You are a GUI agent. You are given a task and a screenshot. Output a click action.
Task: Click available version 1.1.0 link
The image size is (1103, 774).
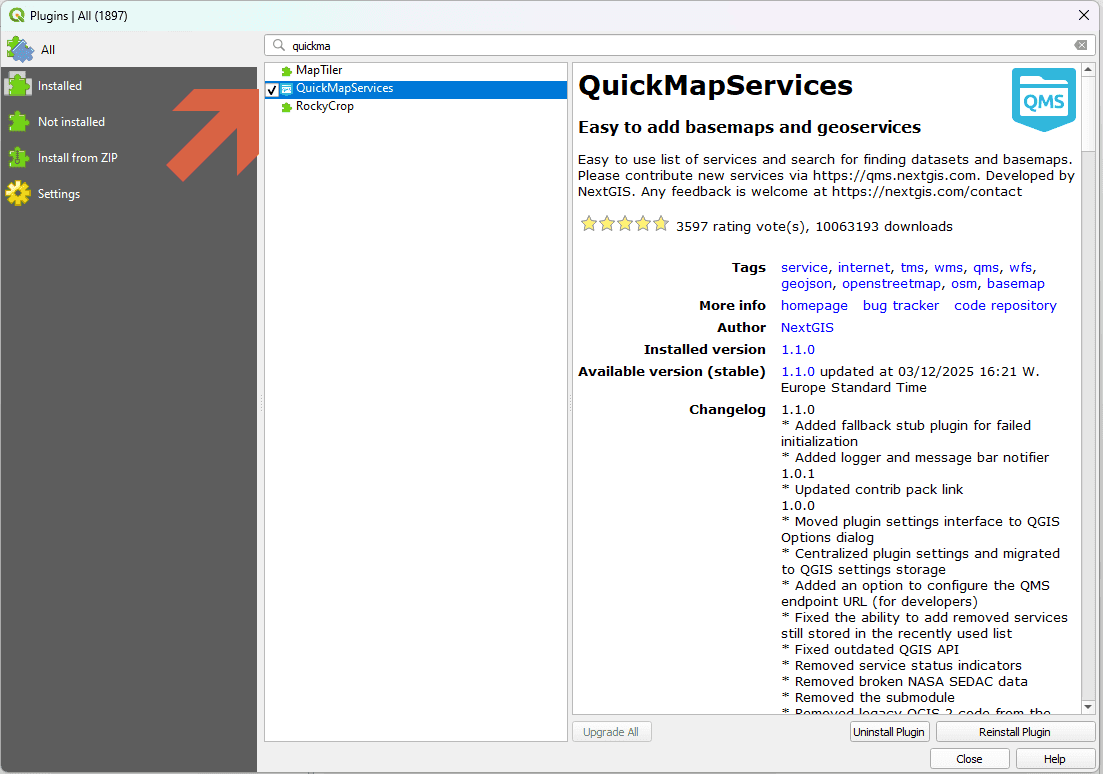click(798, 372)
